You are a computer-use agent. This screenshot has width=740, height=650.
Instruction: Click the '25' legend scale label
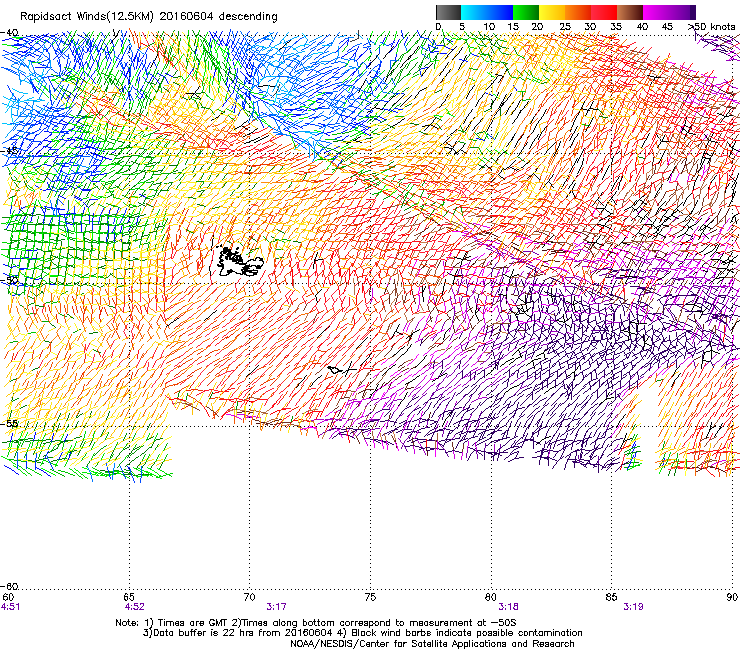pos(565,26)
